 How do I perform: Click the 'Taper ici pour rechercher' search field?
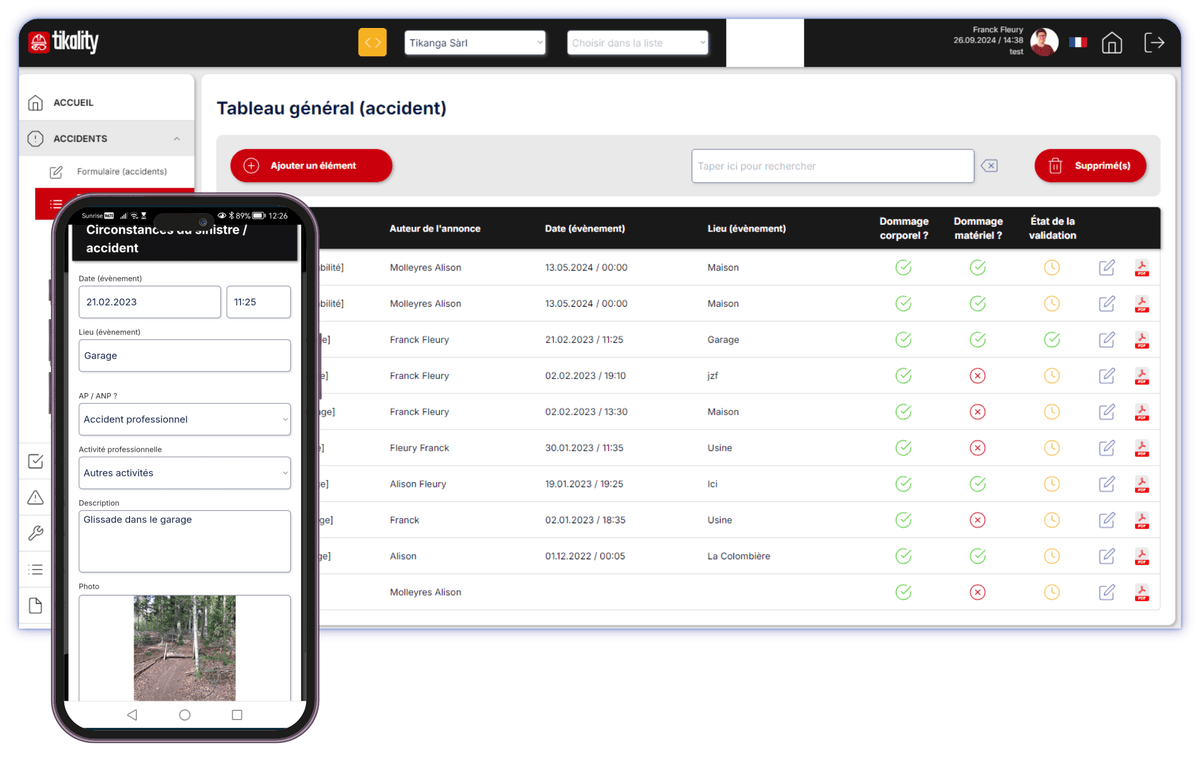click(x=832, y=166)
